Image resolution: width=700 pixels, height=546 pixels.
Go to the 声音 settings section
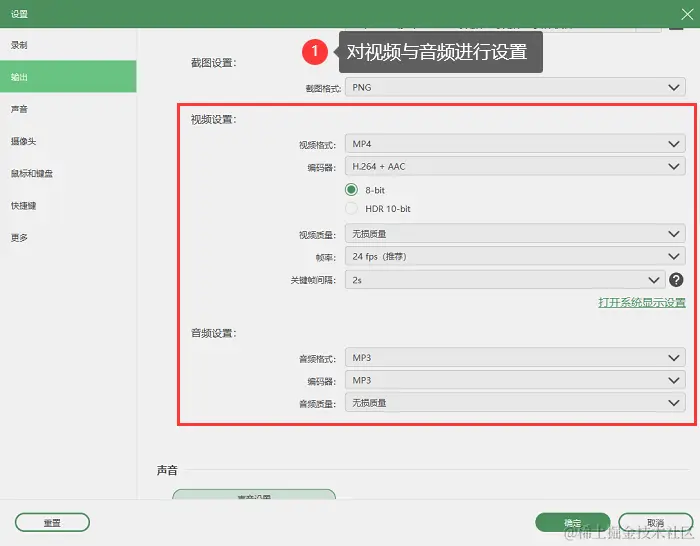[68, 109]
